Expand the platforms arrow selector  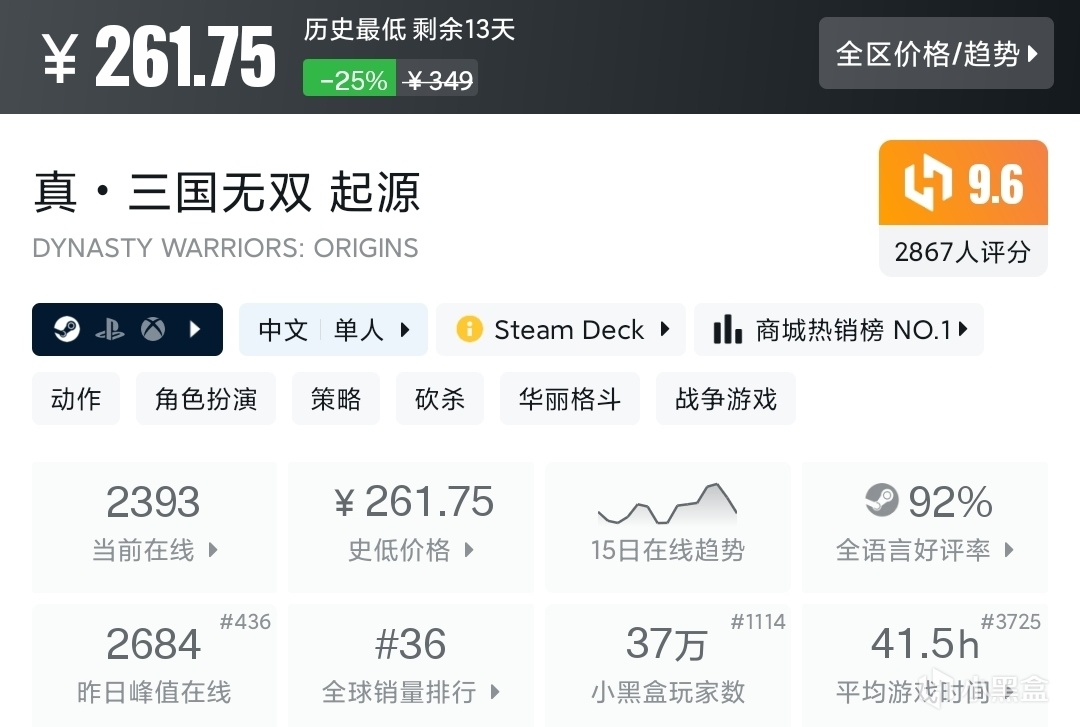(x=196, y=329)
